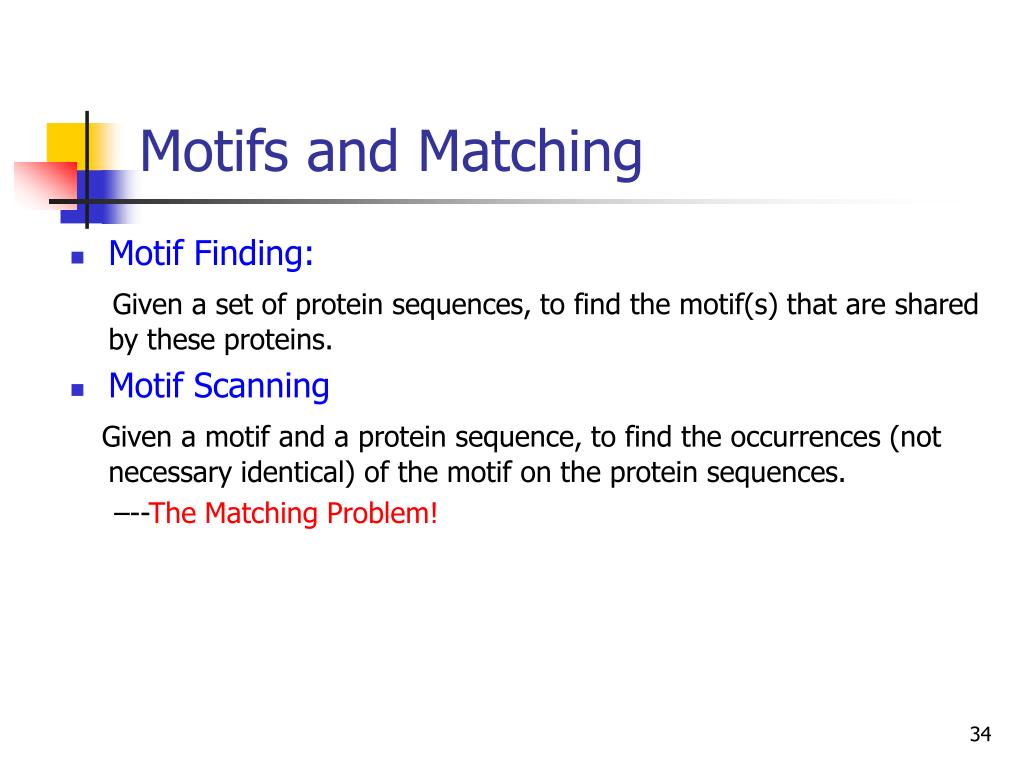Click the blue square beside title
The width and height of the screenshot is (1024, 768).
click(x=98, y=197)
